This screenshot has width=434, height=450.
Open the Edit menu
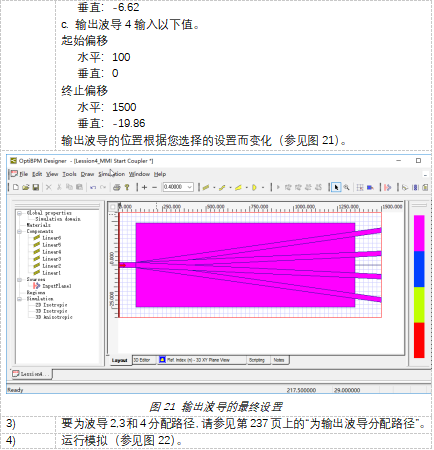(x=37, y=174)
